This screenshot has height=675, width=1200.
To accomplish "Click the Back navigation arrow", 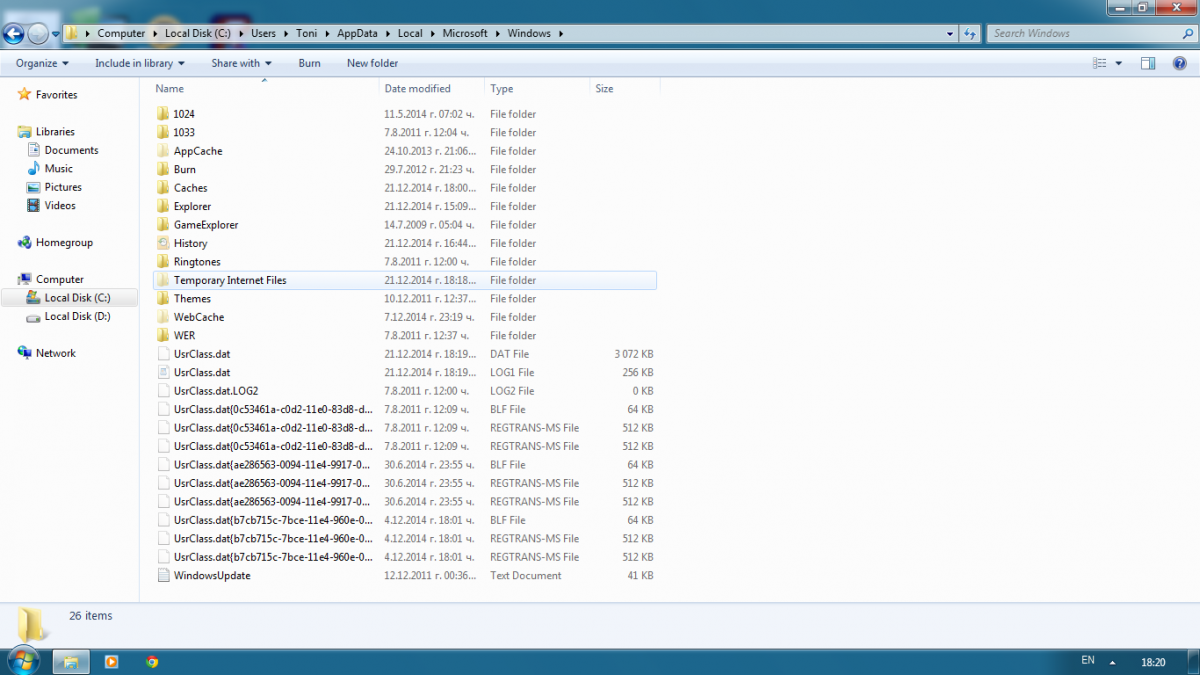I will [13, 34].
